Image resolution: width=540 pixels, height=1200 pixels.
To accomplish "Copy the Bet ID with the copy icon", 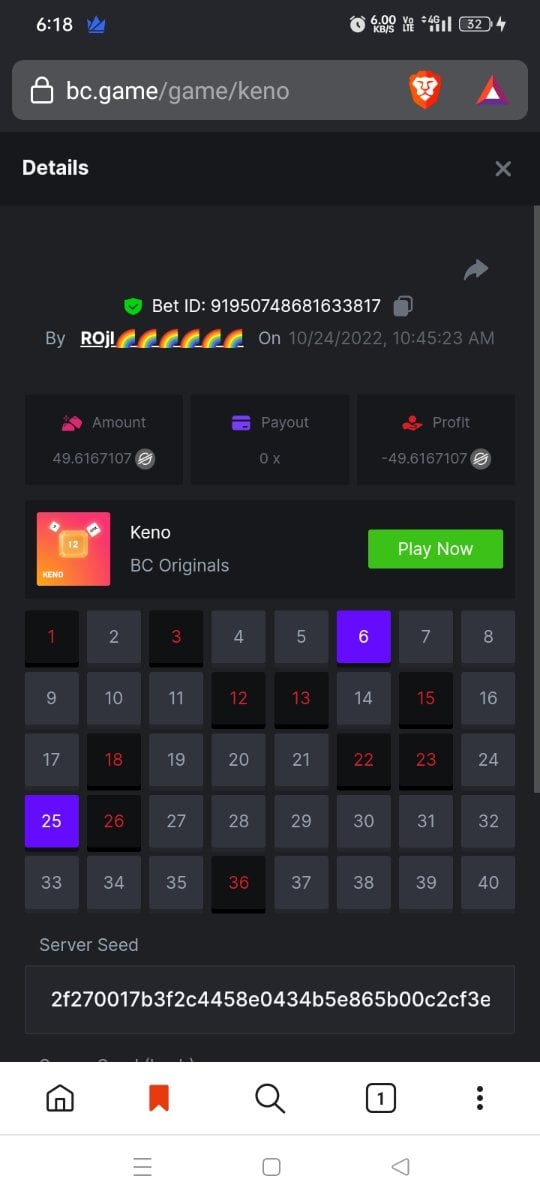I will pos(403,306).
